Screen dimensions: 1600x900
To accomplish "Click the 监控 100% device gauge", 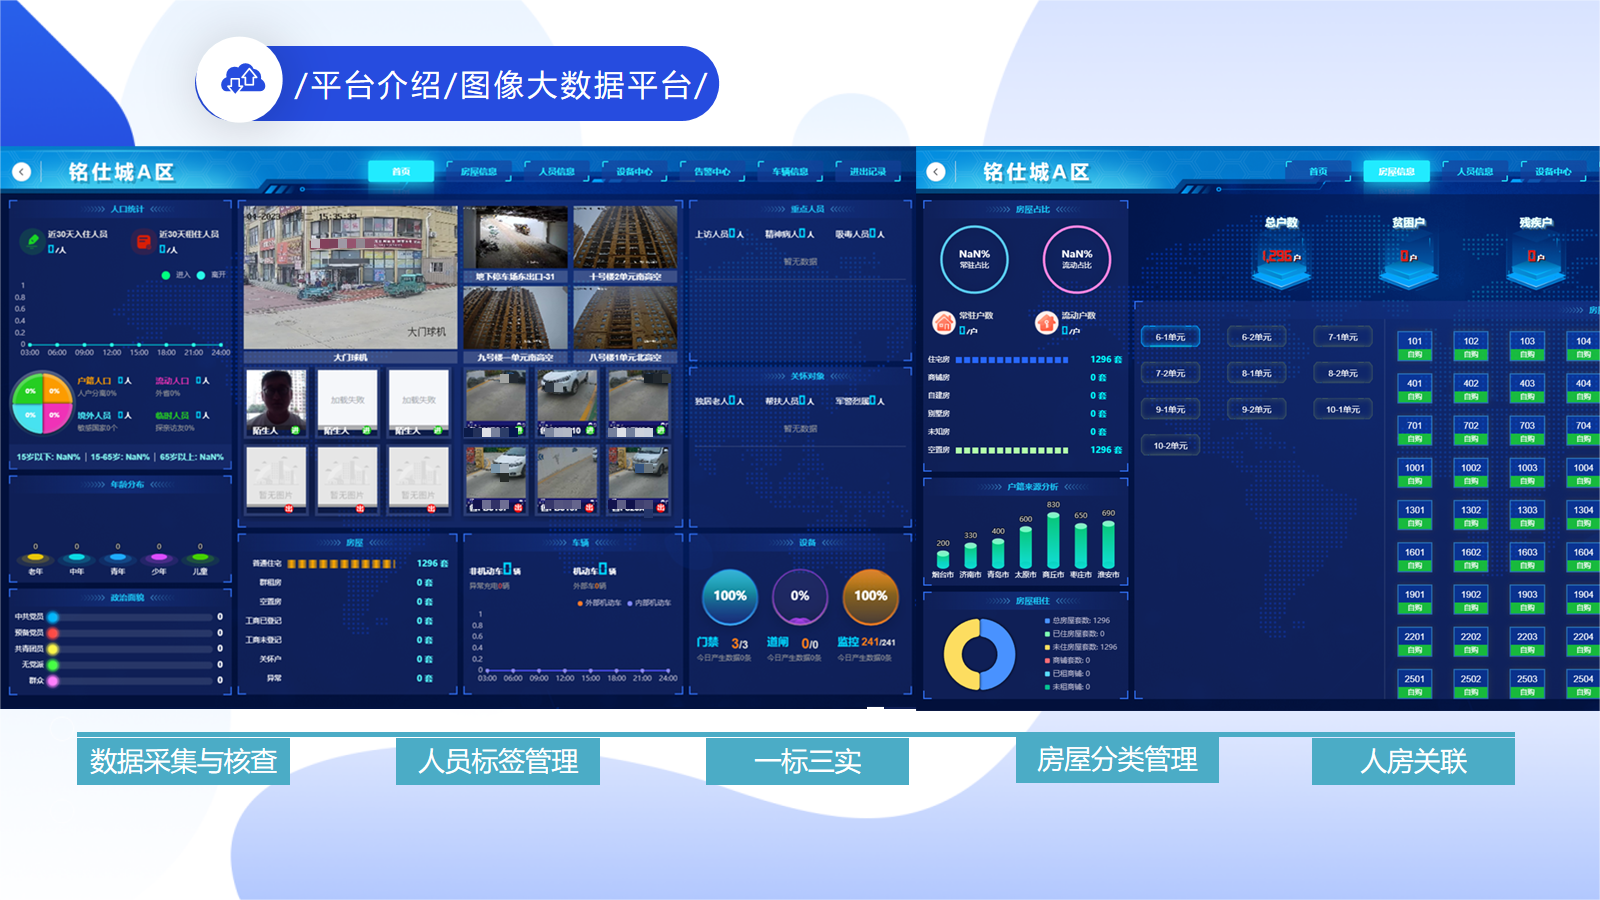I will (x=870, y=596).
